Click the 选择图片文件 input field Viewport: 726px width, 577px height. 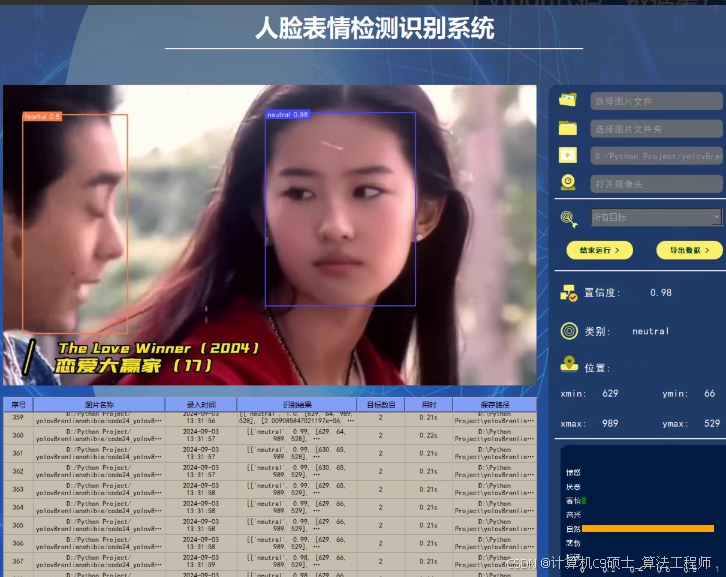[x=656, y=101]
